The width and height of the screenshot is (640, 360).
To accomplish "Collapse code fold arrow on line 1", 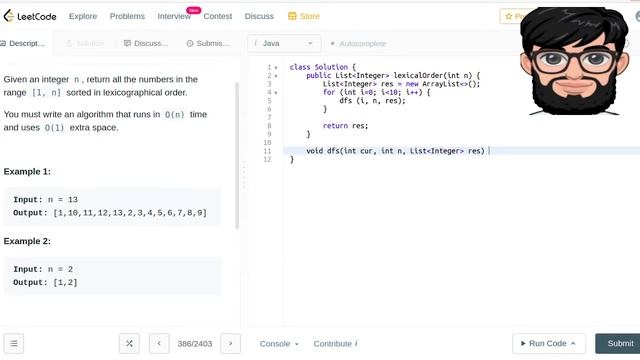I will (276, 67).
